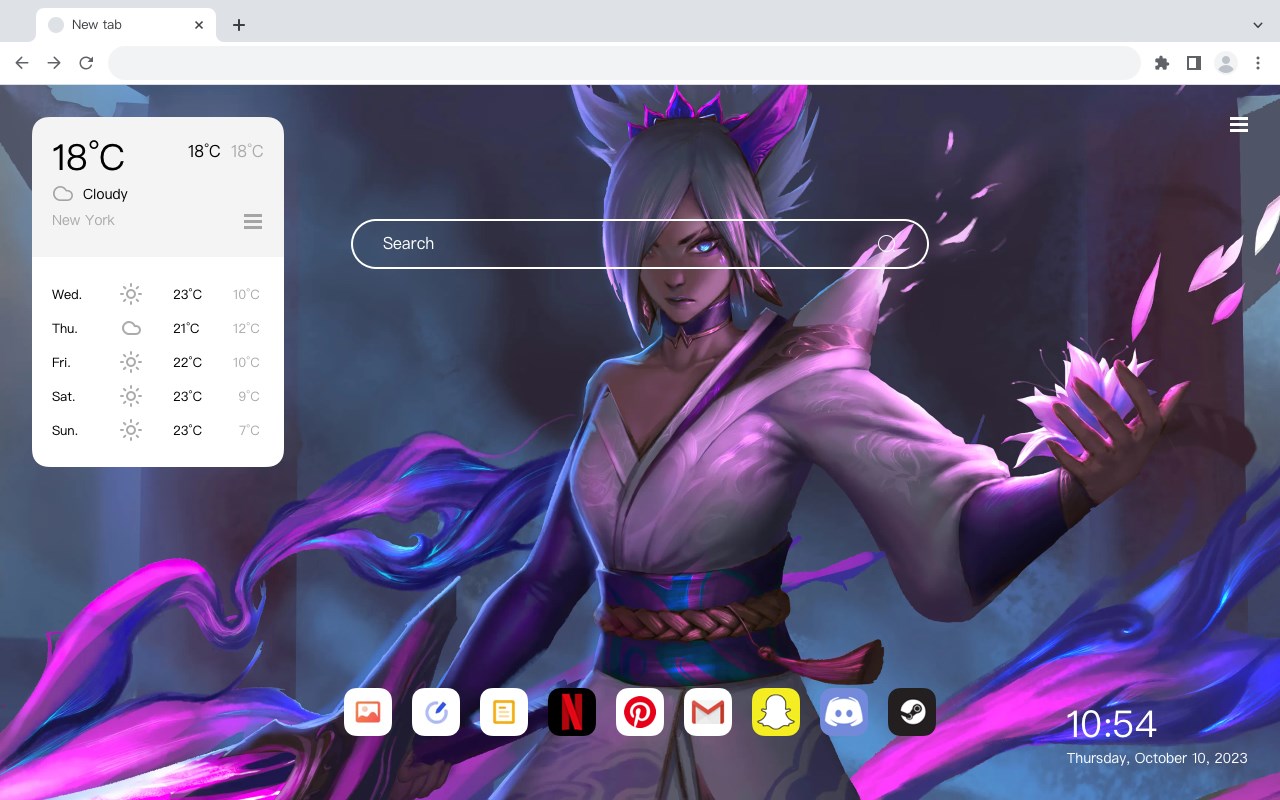Select the Wed. forecast row

tap(158, 294)
